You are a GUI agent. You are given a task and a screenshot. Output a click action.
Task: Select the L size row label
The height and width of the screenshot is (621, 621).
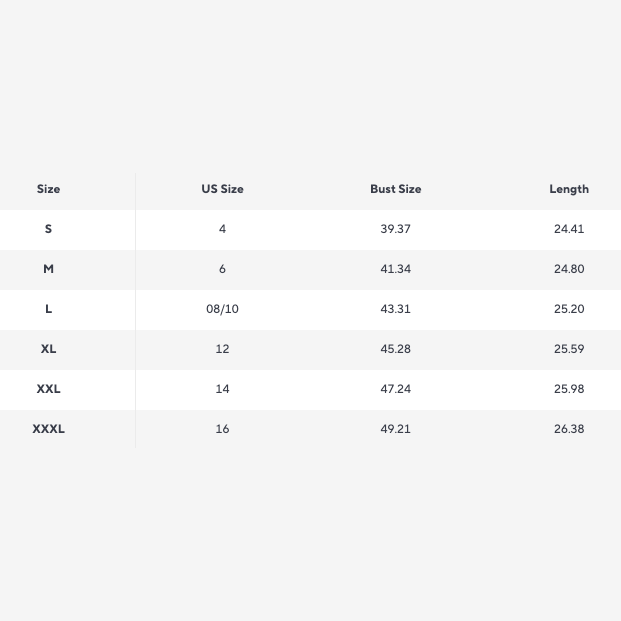[48, 309]
